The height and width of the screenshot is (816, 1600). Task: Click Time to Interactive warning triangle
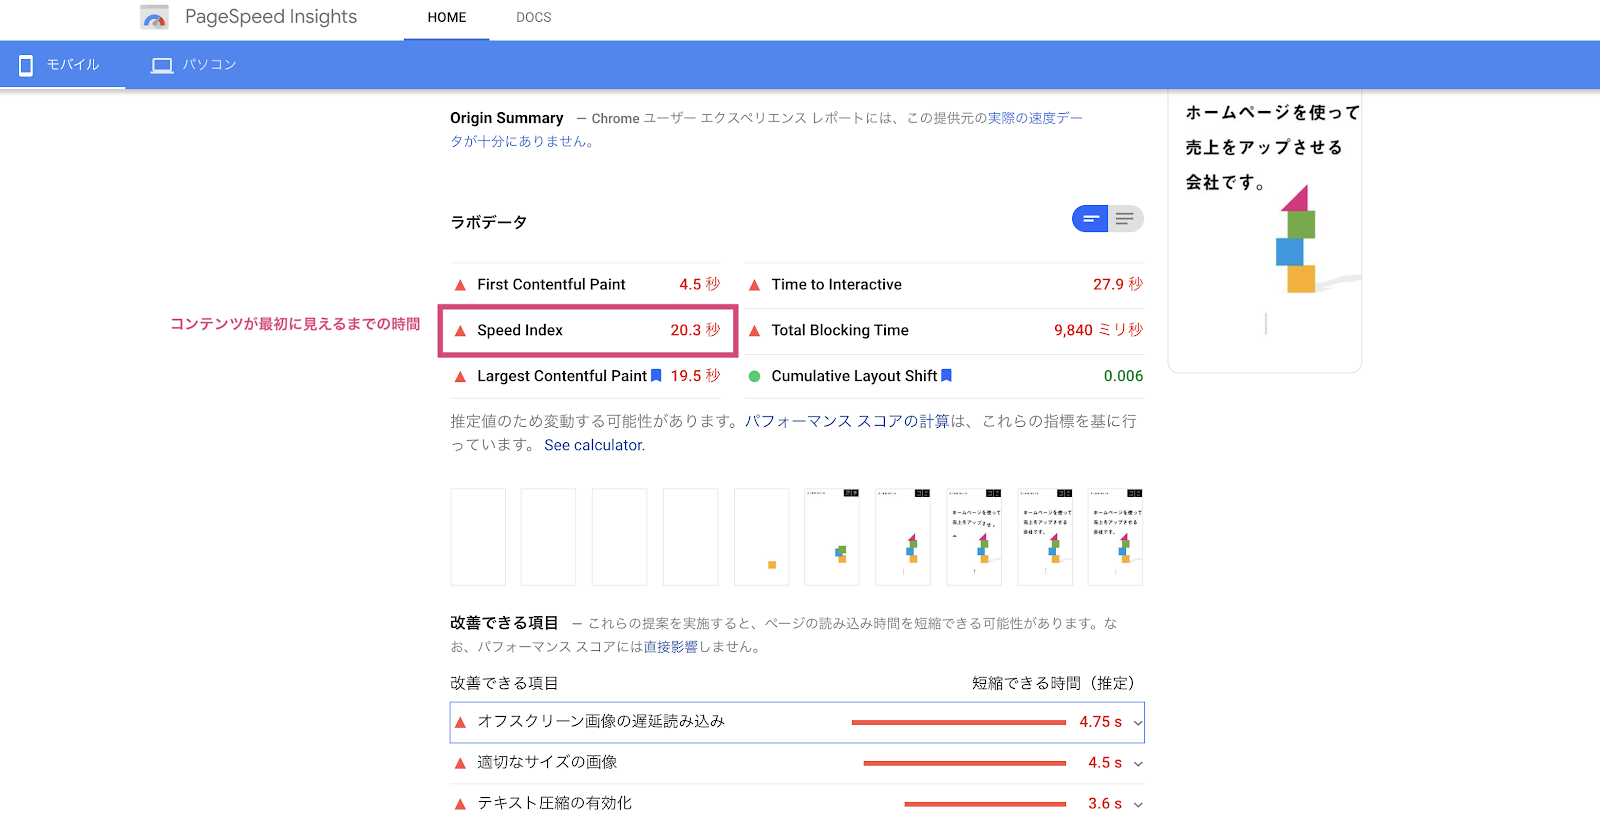coord(754,285)
